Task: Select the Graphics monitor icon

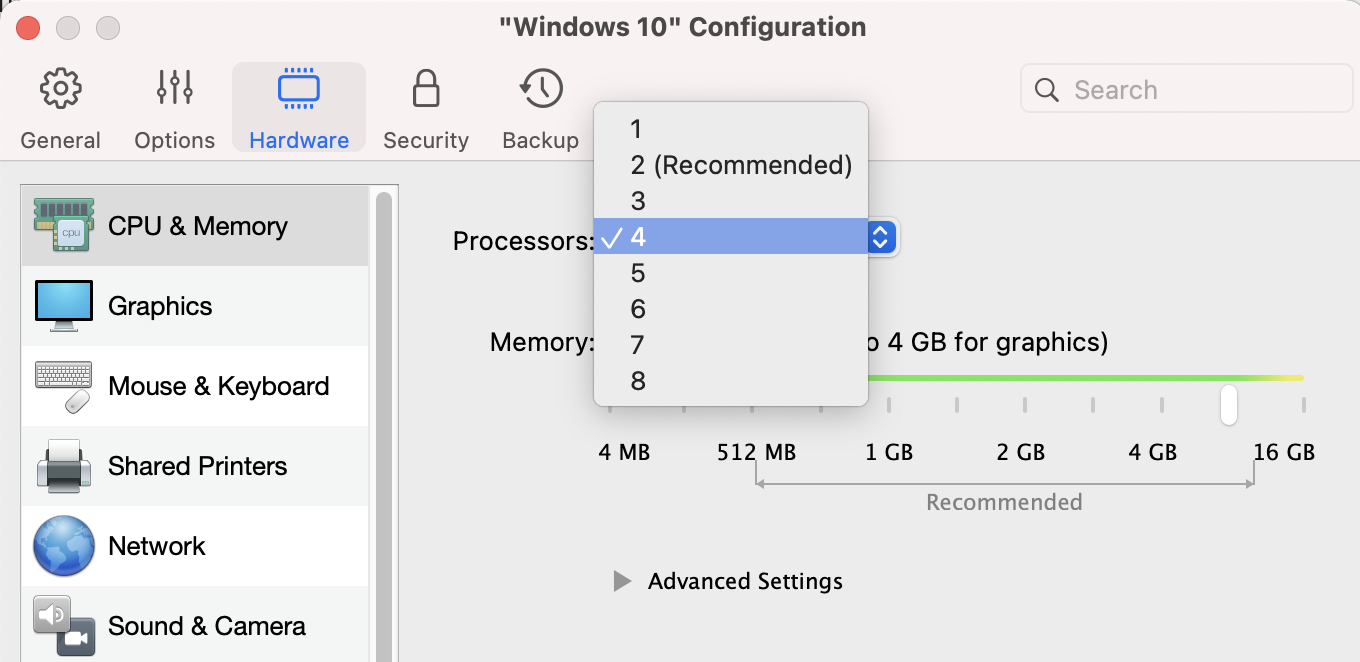Action: pos(64,306)
